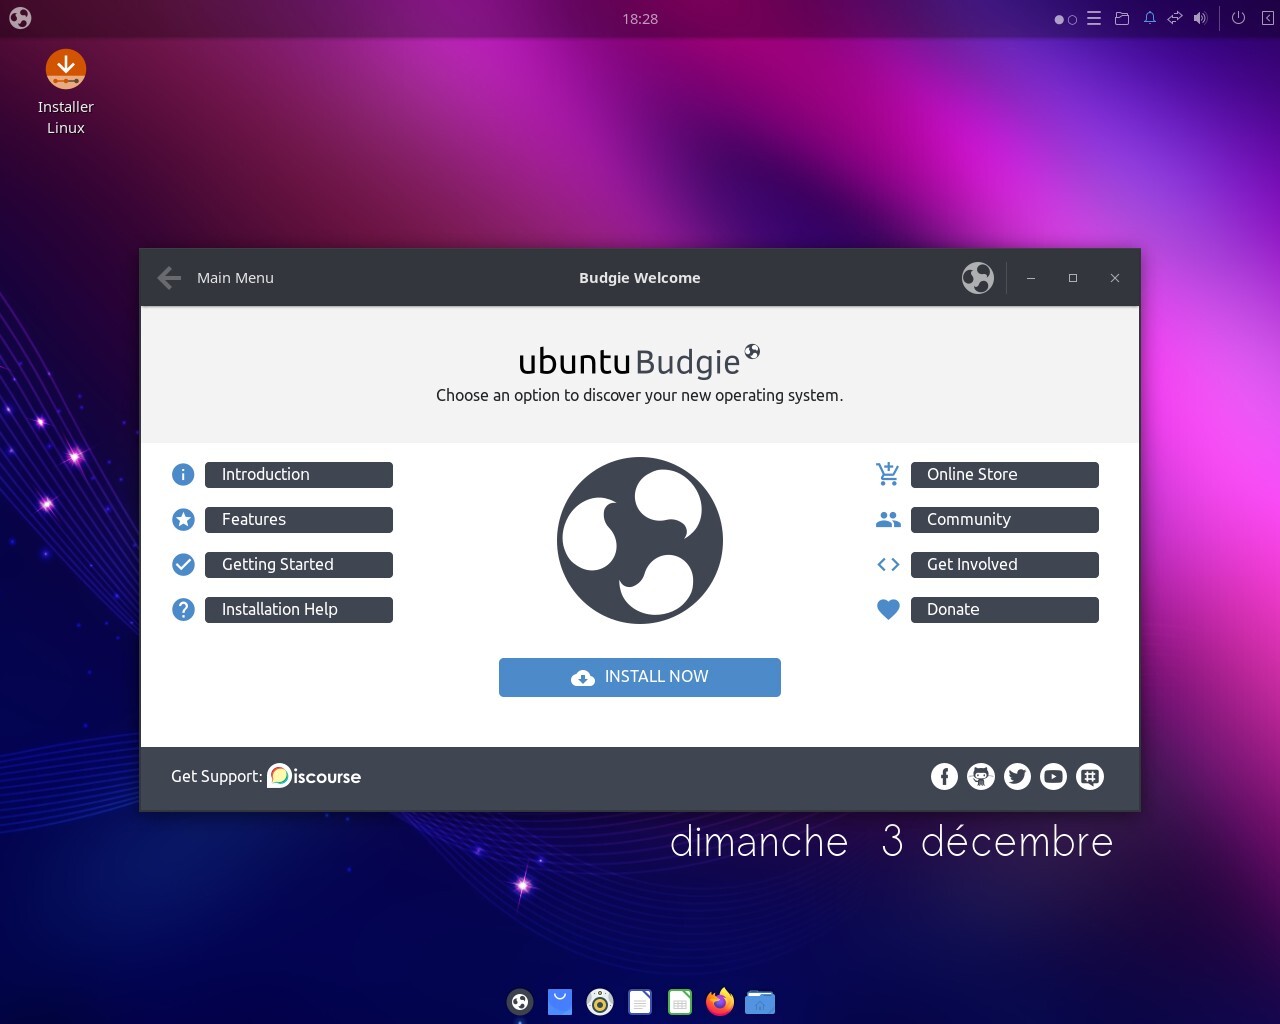Click the blue info icon beside Introduction
Viewport: 1280px width, 1024px height.
point(183,475)
